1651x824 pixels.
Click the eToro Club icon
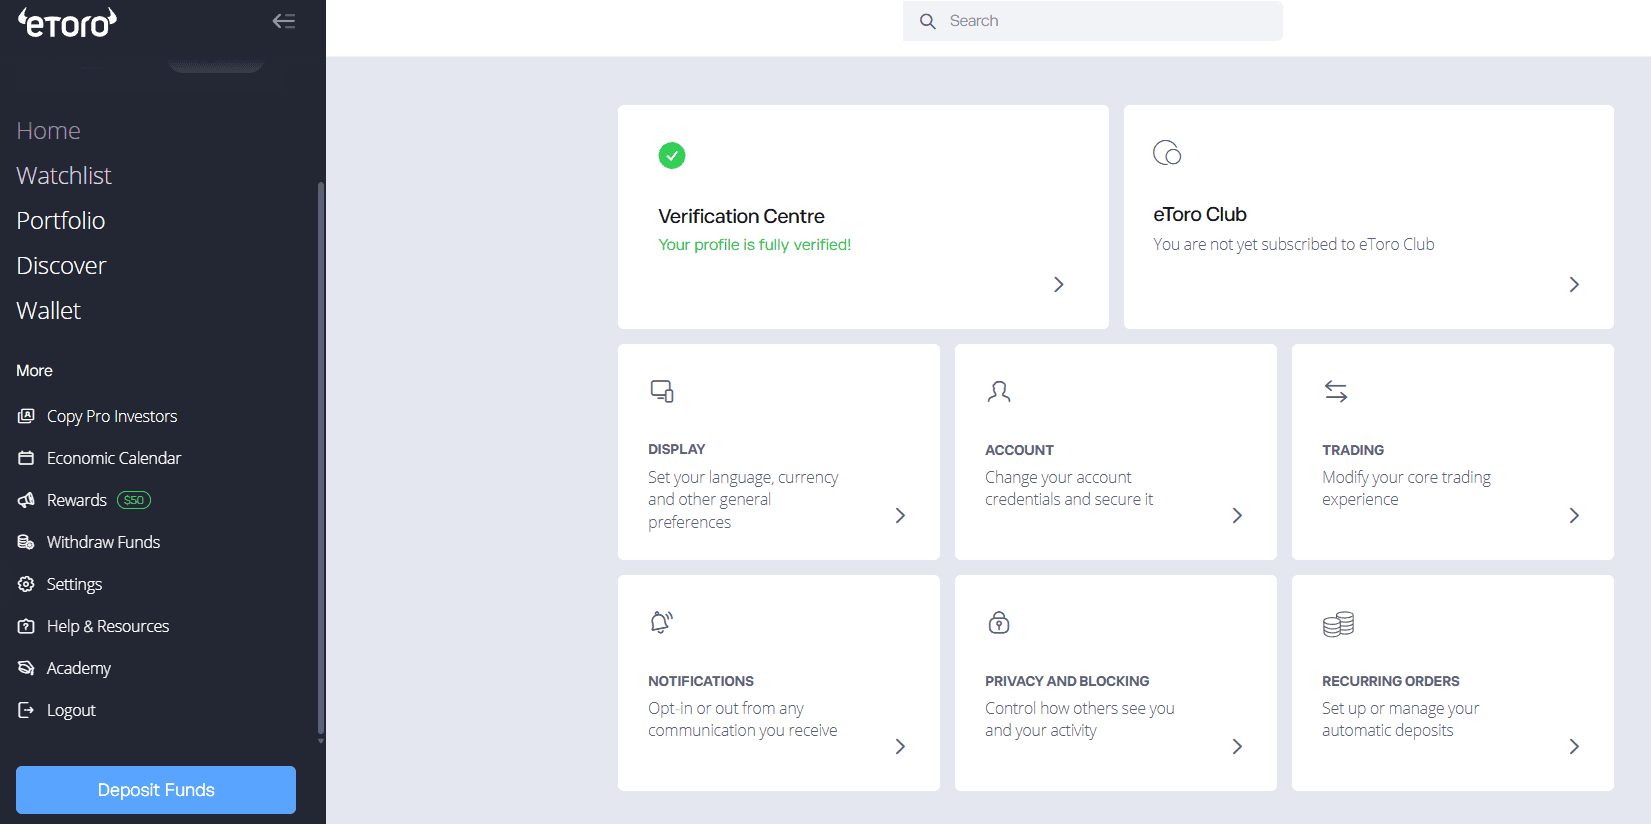pos(1167,153)
